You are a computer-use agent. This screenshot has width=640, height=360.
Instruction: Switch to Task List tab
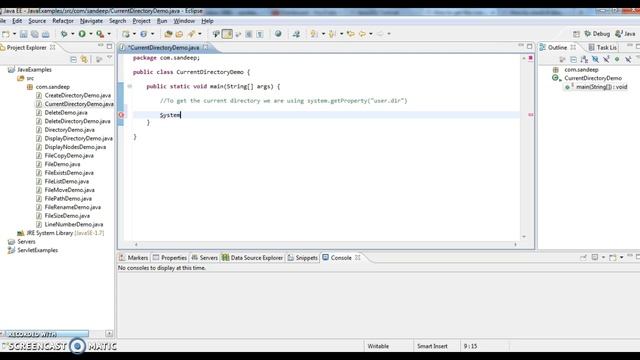click(602, 48)
